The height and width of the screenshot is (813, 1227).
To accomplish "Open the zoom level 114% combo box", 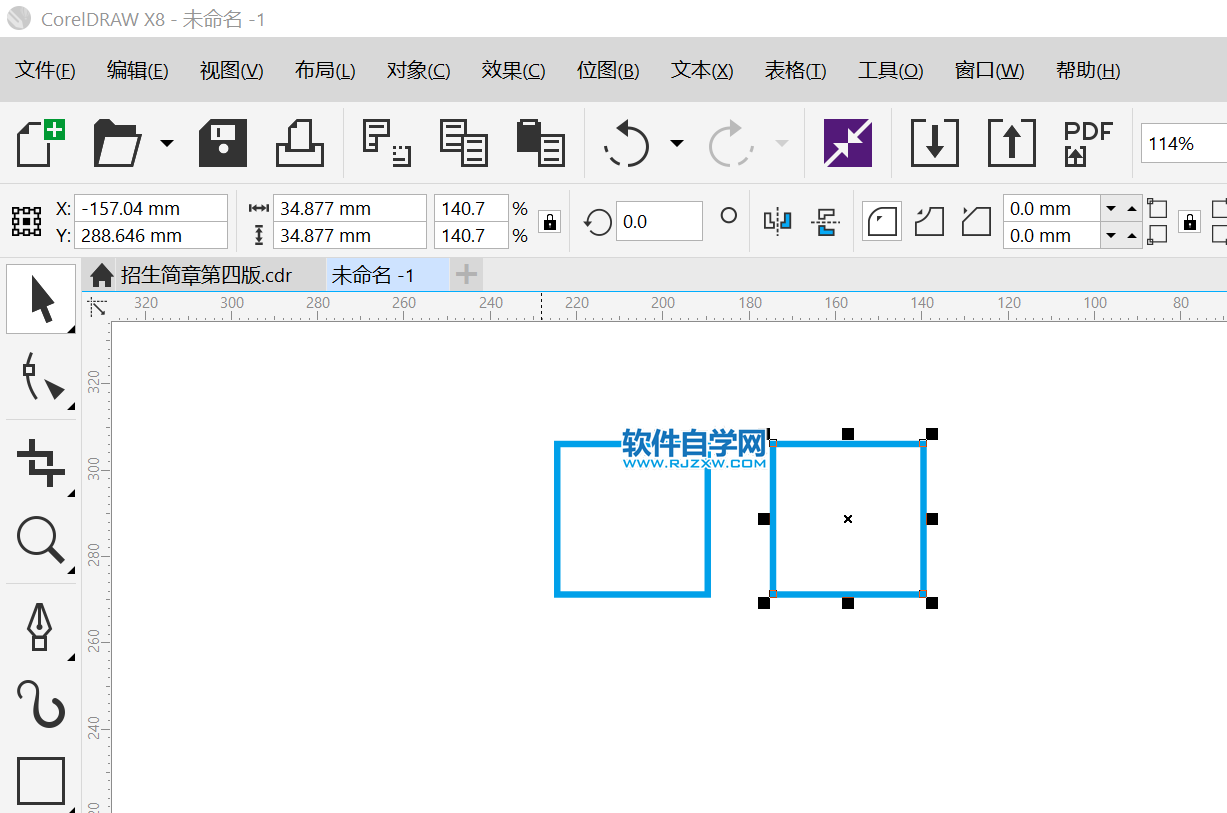I will point(1182,143).
